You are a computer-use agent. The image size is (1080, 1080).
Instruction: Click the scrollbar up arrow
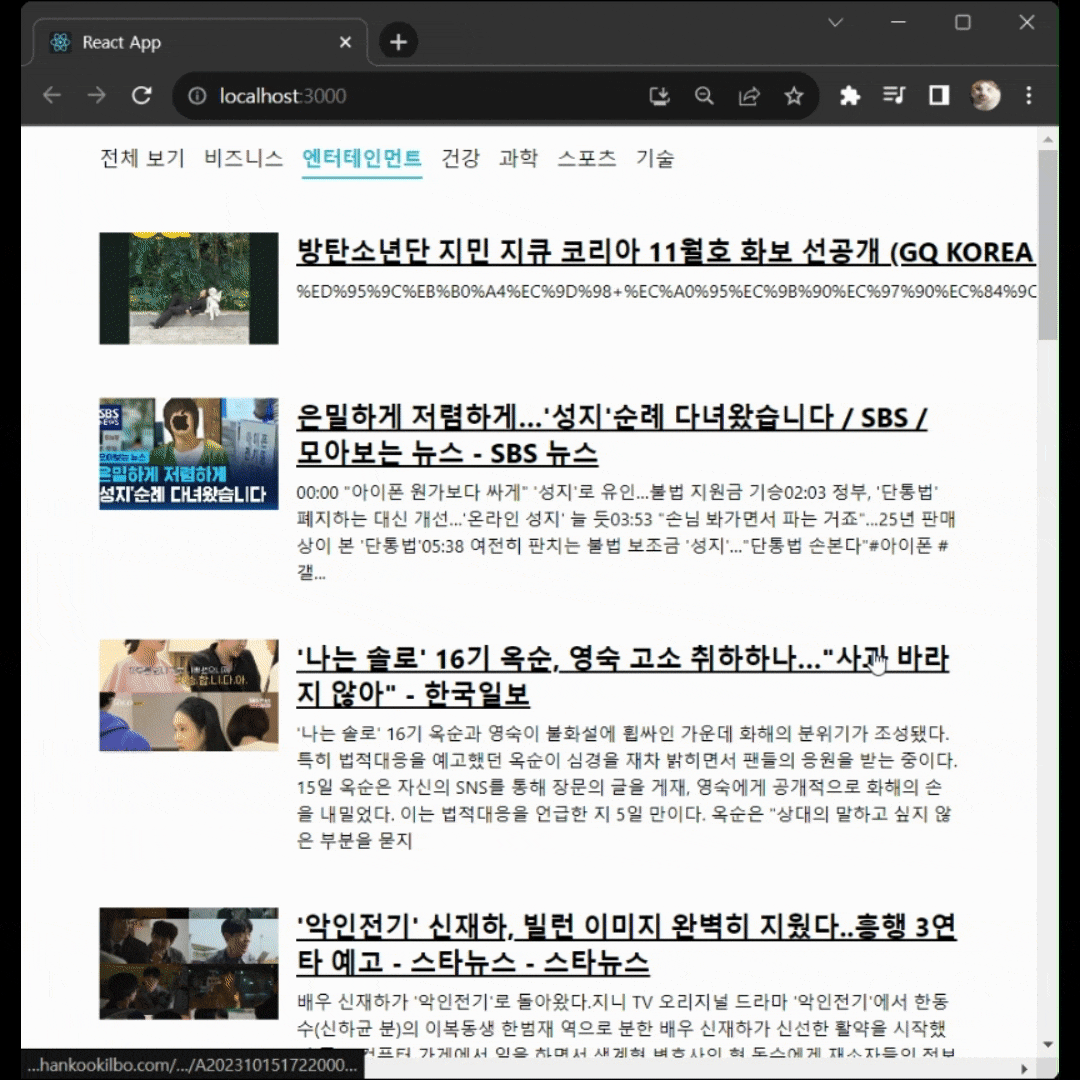(1048, 139)
